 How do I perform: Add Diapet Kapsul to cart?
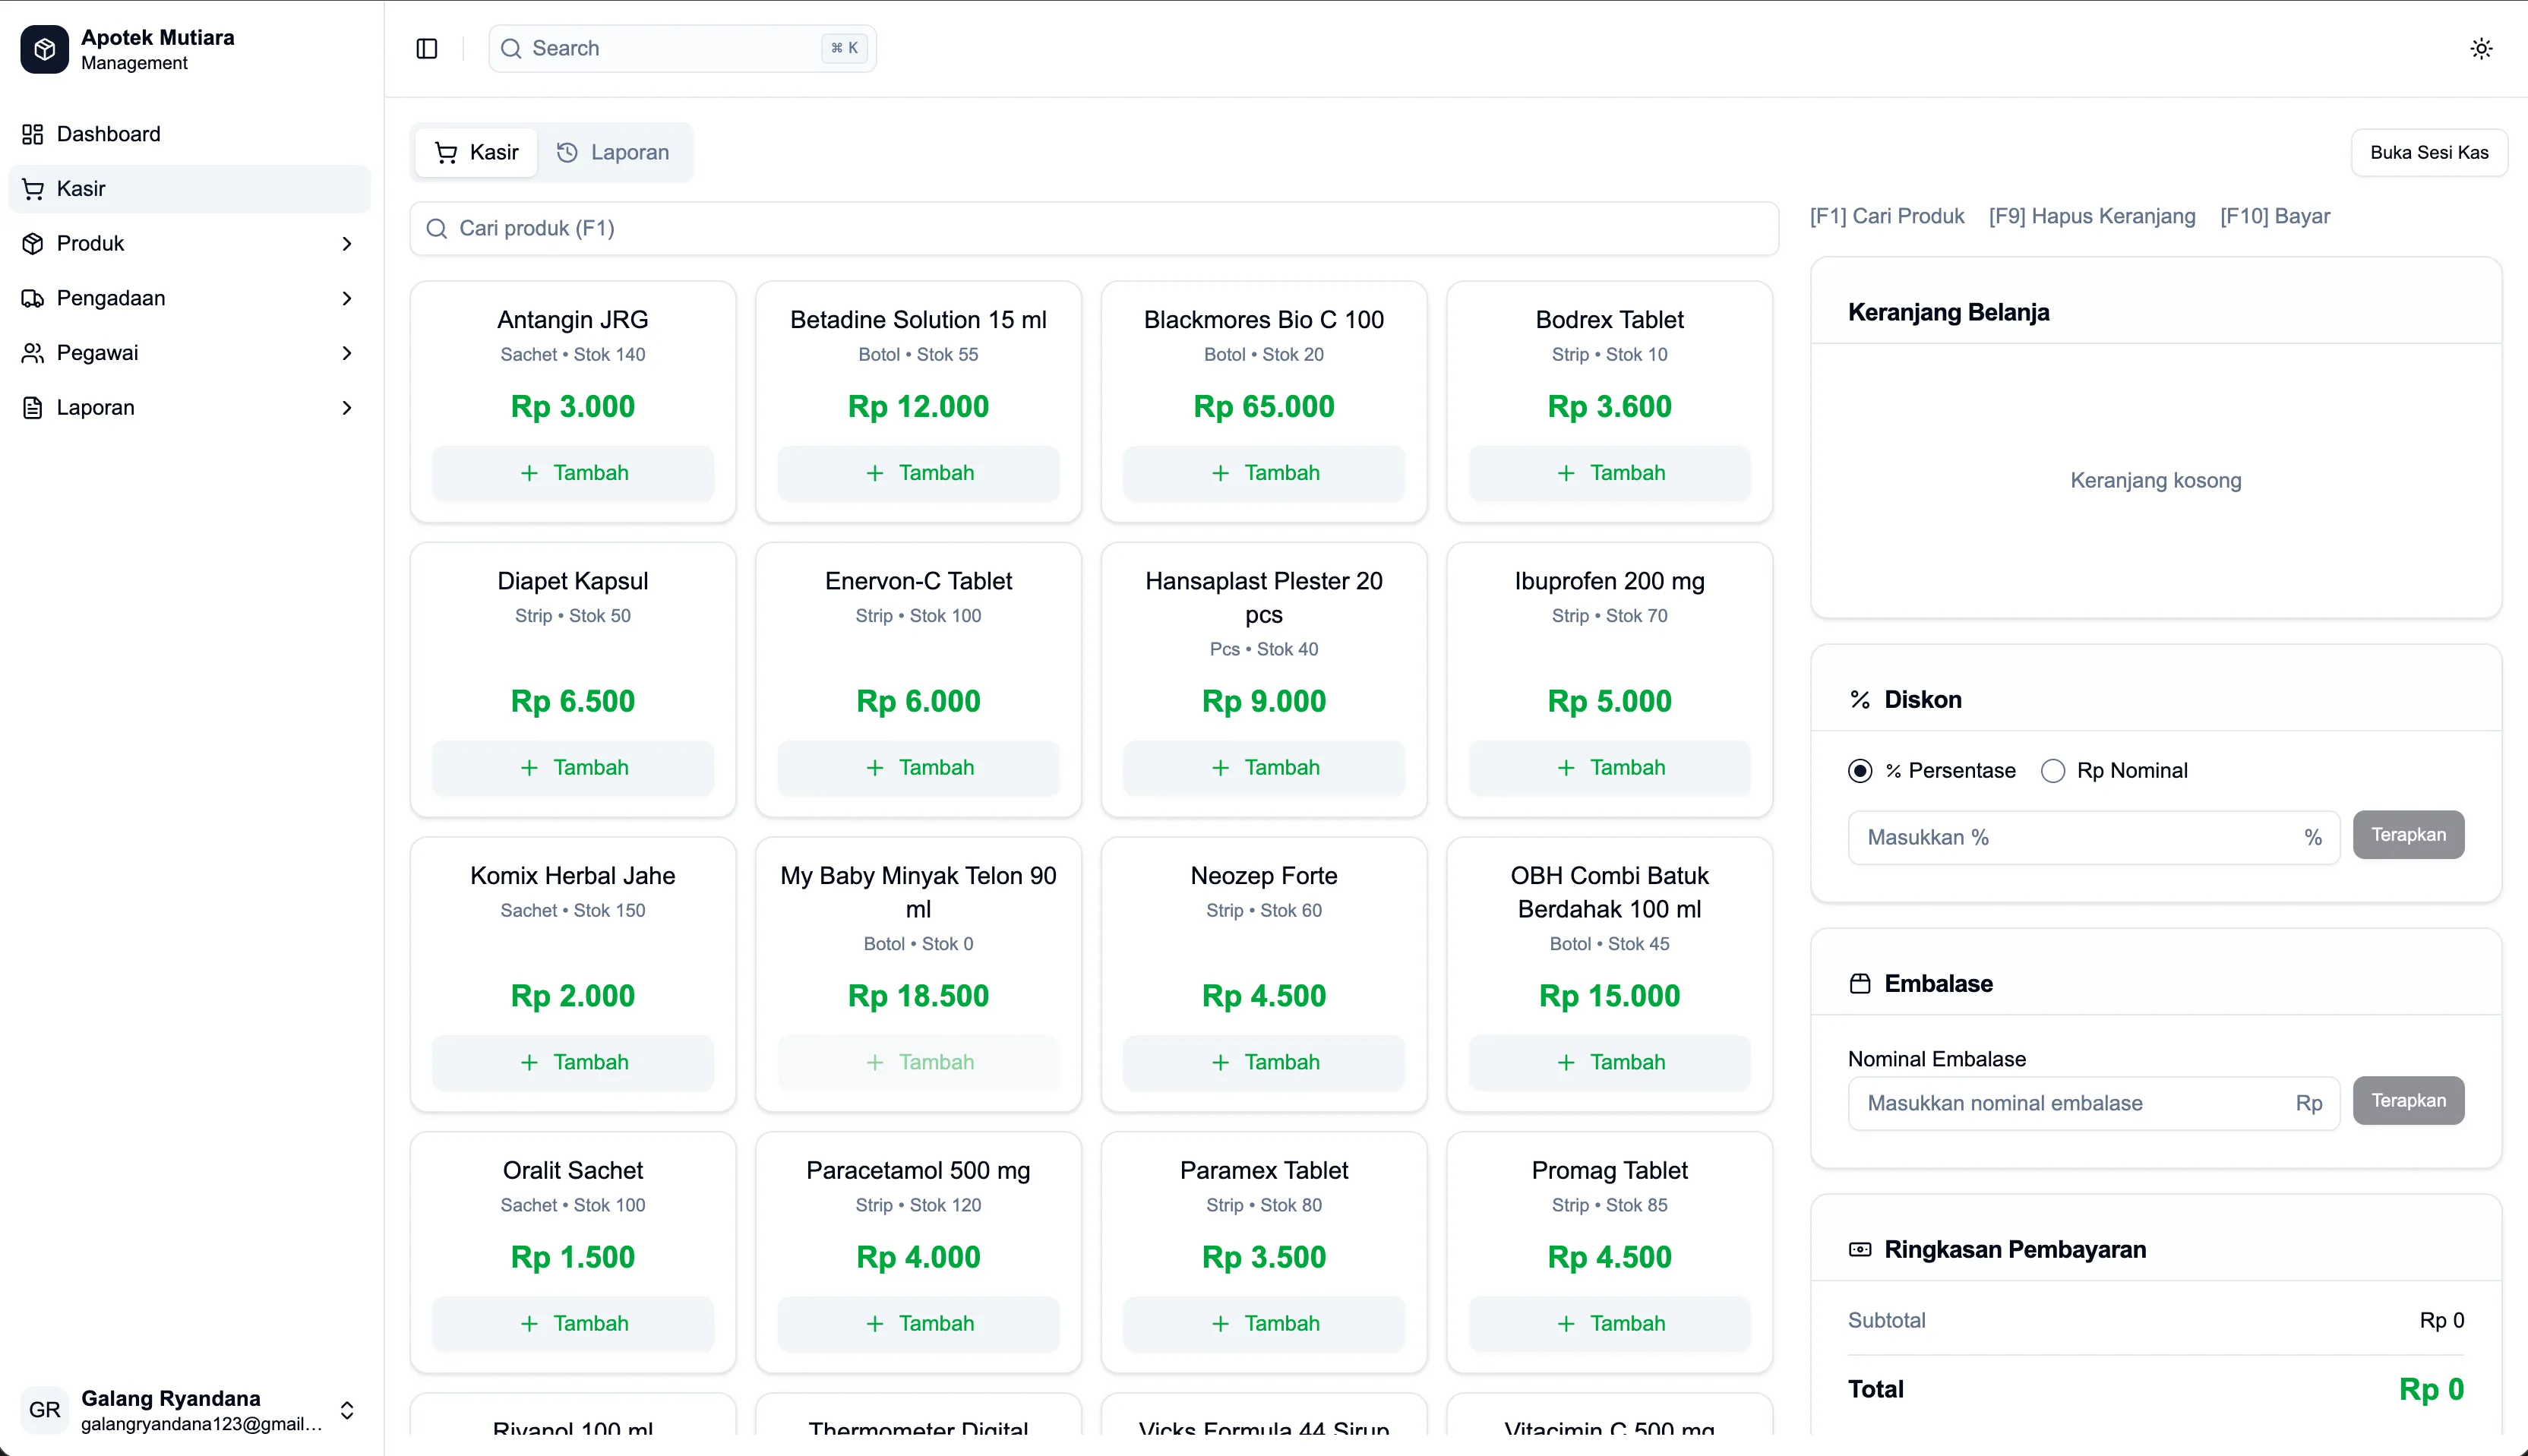click(573, 768)
